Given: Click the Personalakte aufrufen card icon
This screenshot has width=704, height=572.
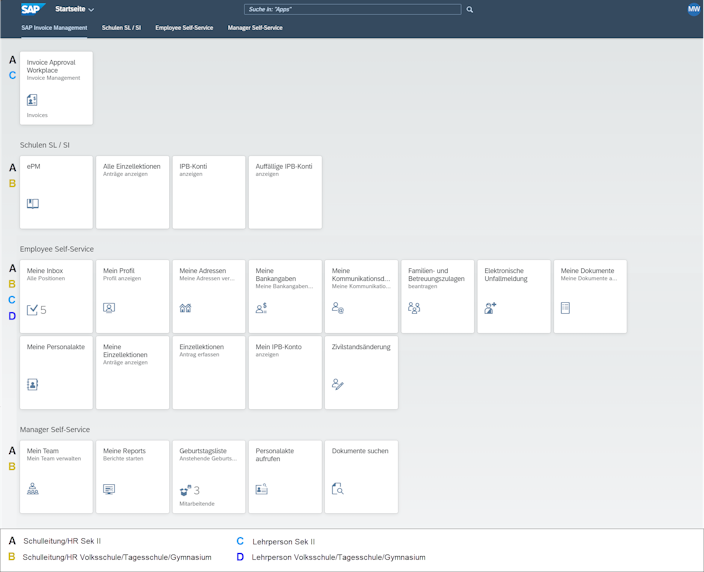Looking at the screenshot, I should point(261,489).
